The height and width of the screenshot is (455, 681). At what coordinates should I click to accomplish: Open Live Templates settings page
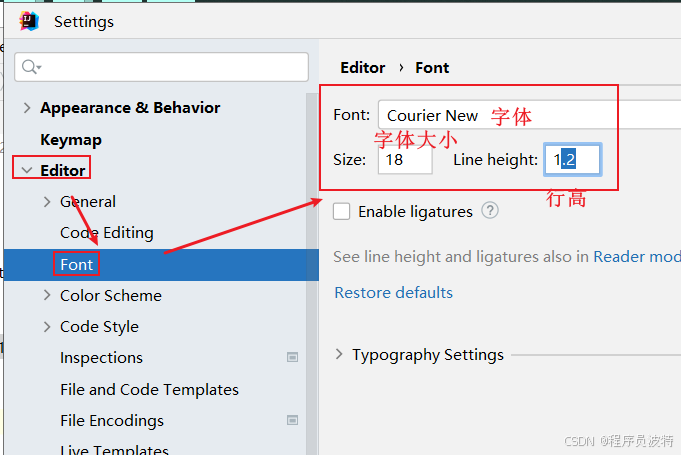point(114,450)
